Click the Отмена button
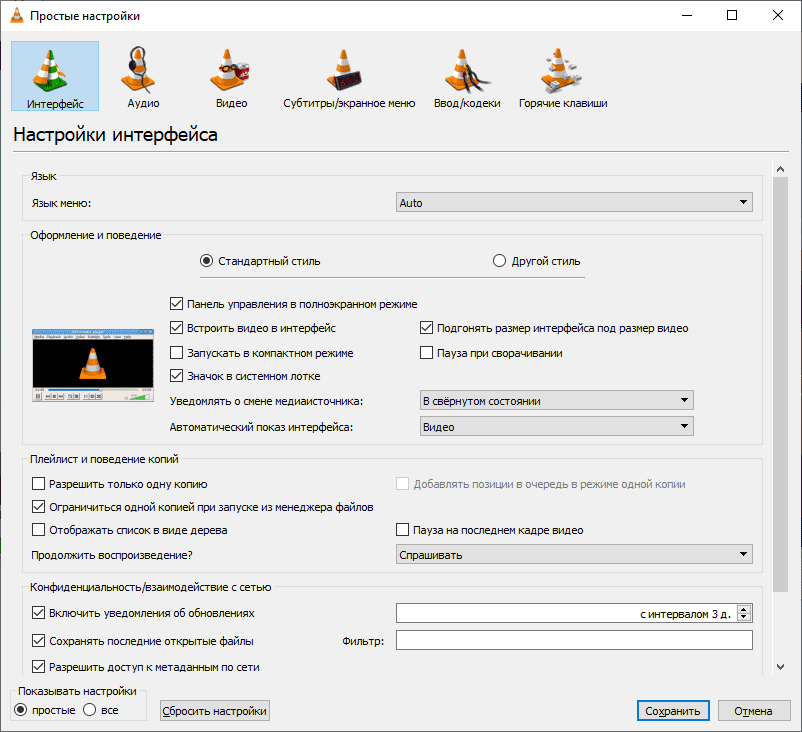The height and width of the screenshot is (732, 802). 754,711
